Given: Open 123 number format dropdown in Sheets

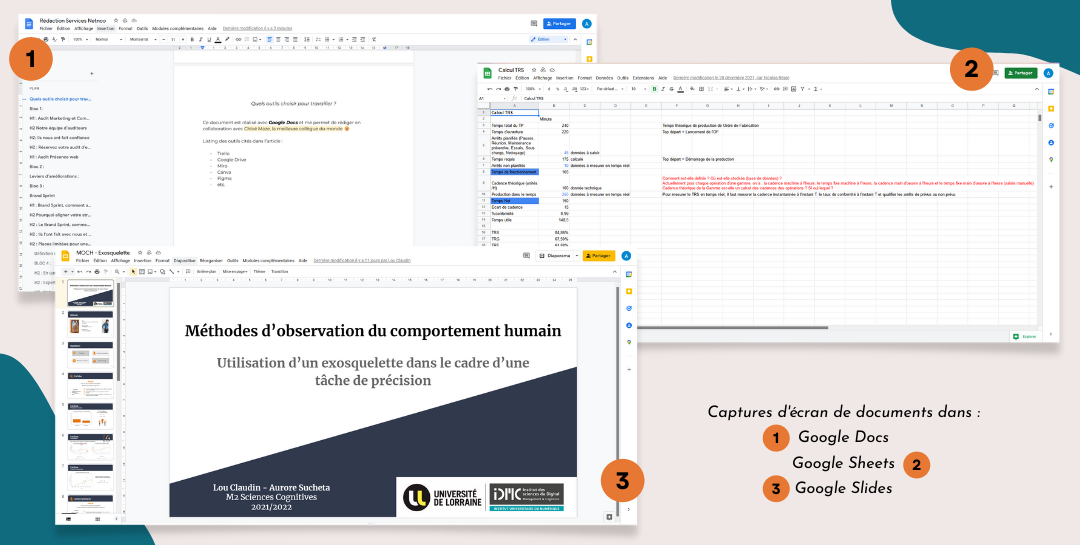Looking at the screenshot, I should (584, 89).
